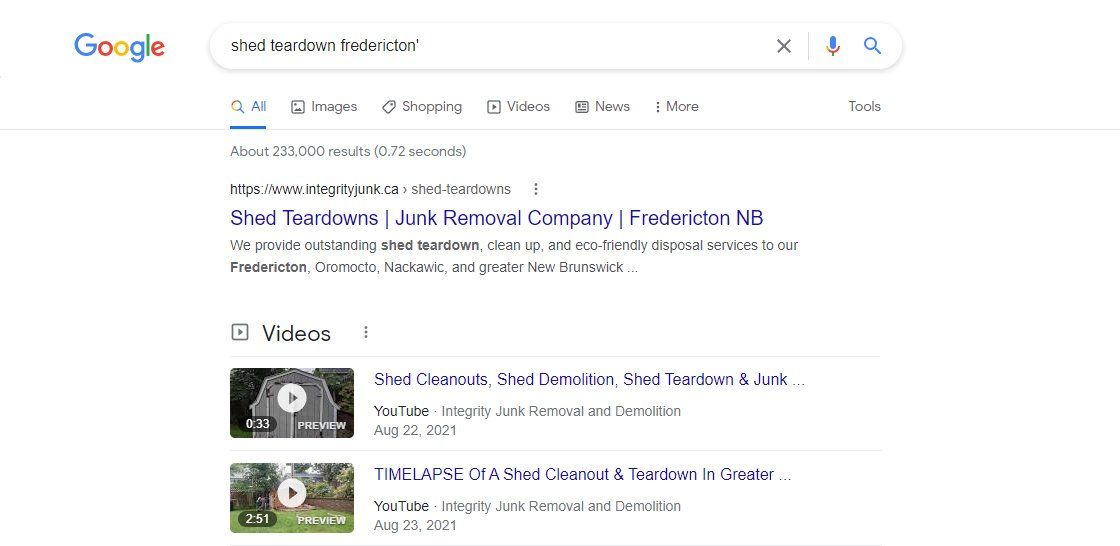Click 'About 233,000 results' stats text
1120x546 pixels.
(x=348, y=152)
